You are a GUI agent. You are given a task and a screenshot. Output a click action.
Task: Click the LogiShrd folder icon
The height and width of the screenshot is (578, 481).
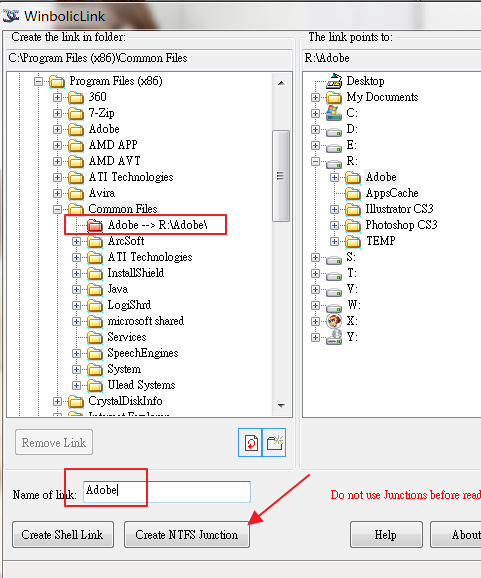95,305
